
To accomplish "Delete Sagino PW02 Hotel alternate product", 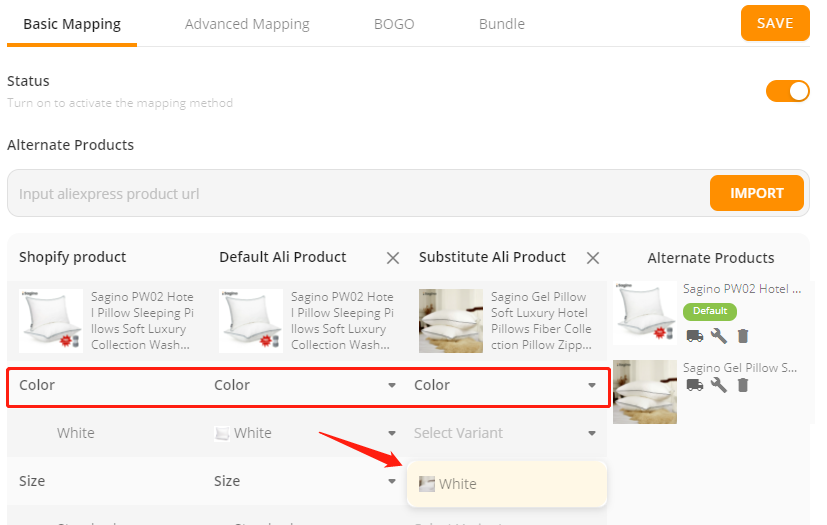I will [x=743, y=336].
